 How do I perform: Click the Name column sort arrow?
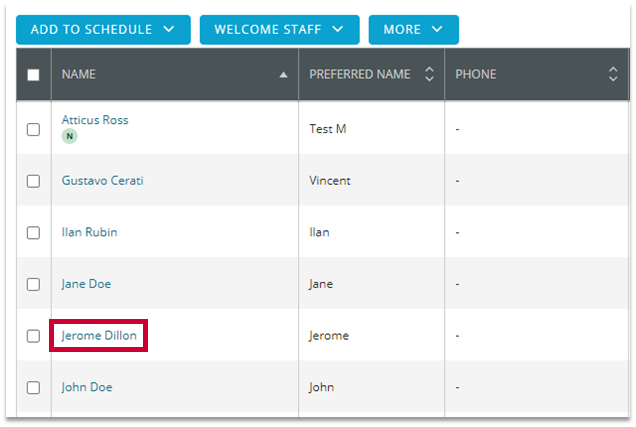(x=283, y=75)
